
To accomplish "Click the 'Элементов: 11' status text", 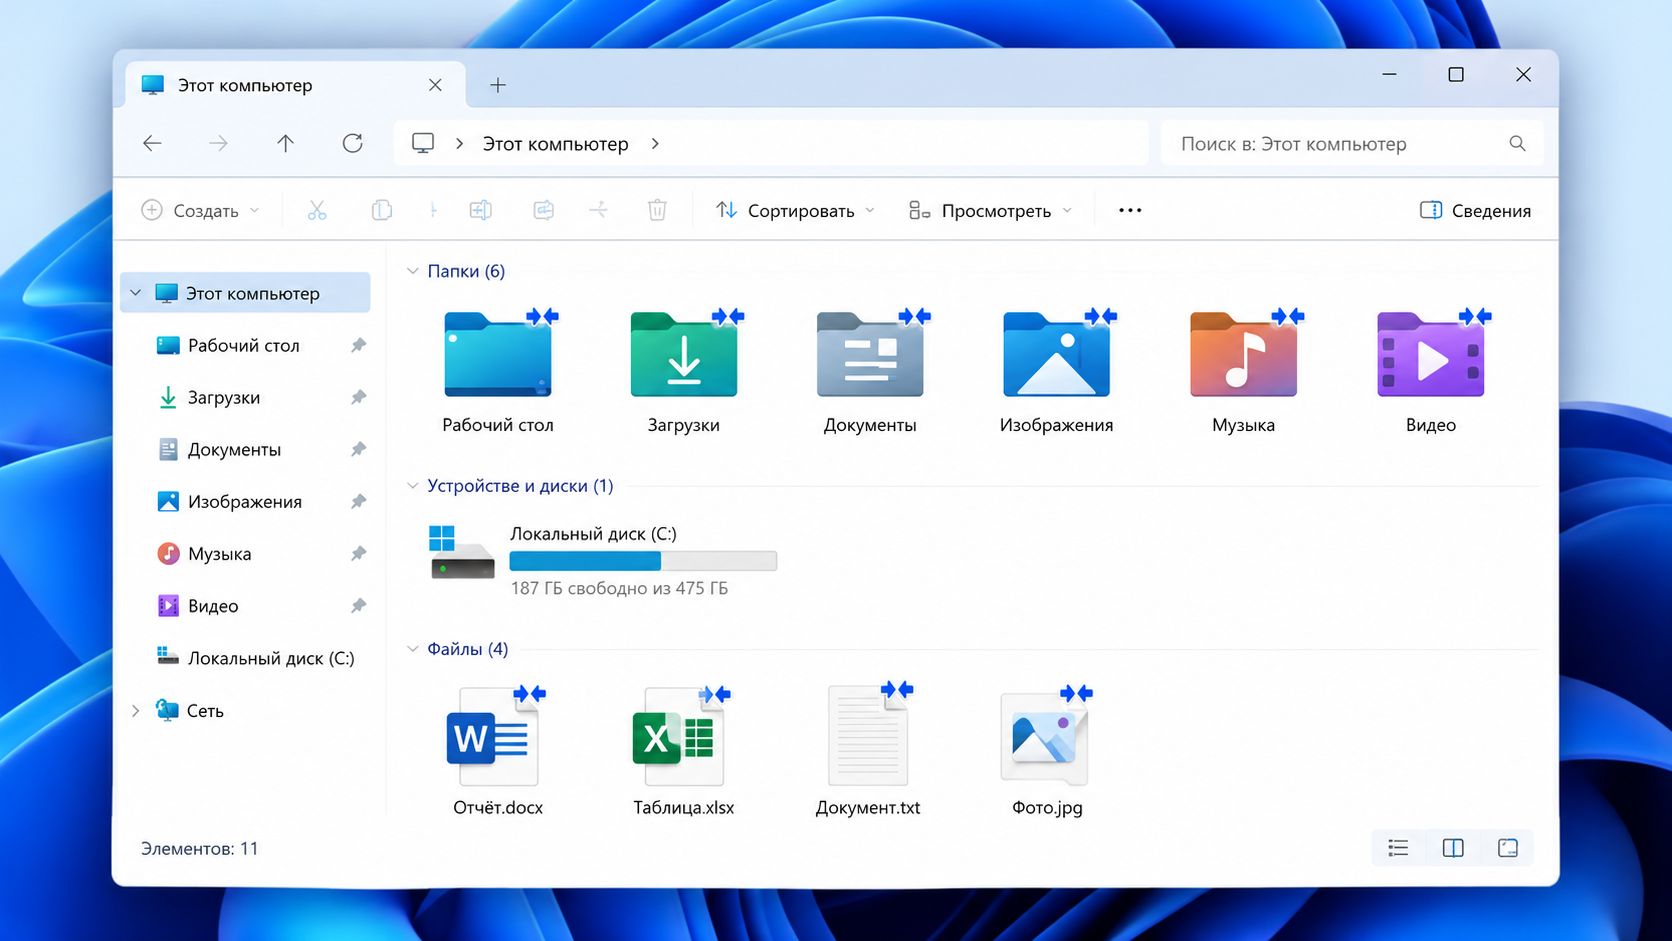I will (x=199, y=848).
